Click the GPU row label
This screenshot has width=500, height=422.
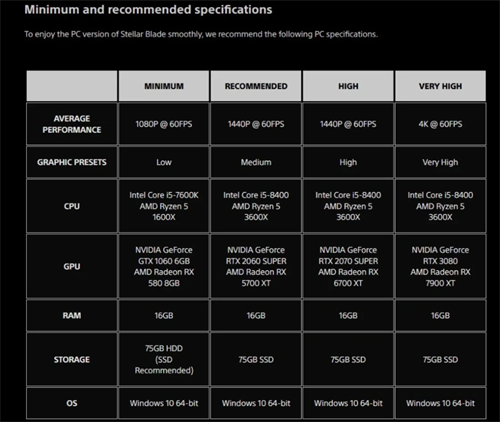tap(72, 266)
